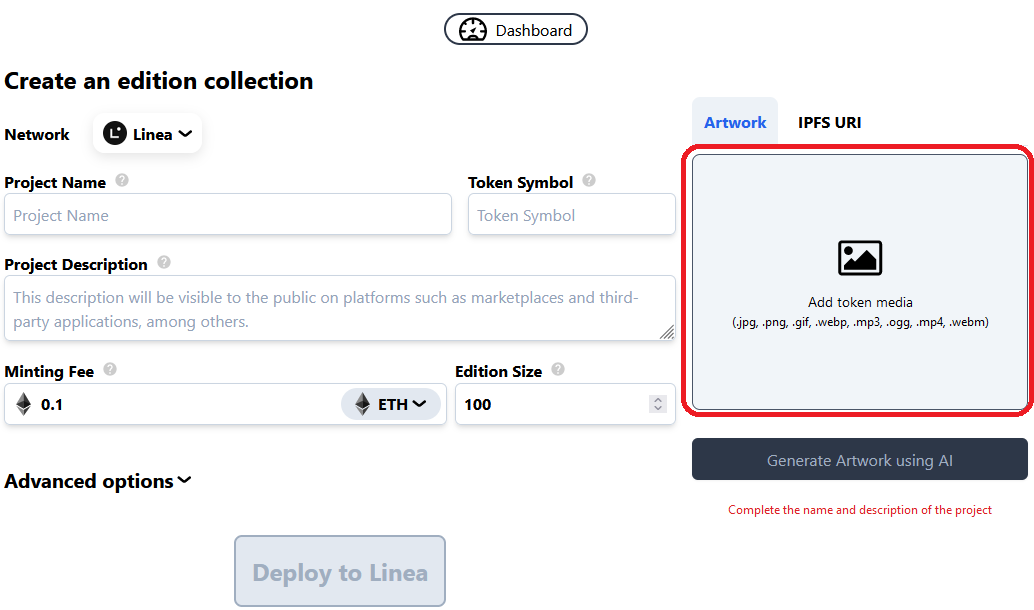Click the image placeholder icon for token media

tap(860, 258)
